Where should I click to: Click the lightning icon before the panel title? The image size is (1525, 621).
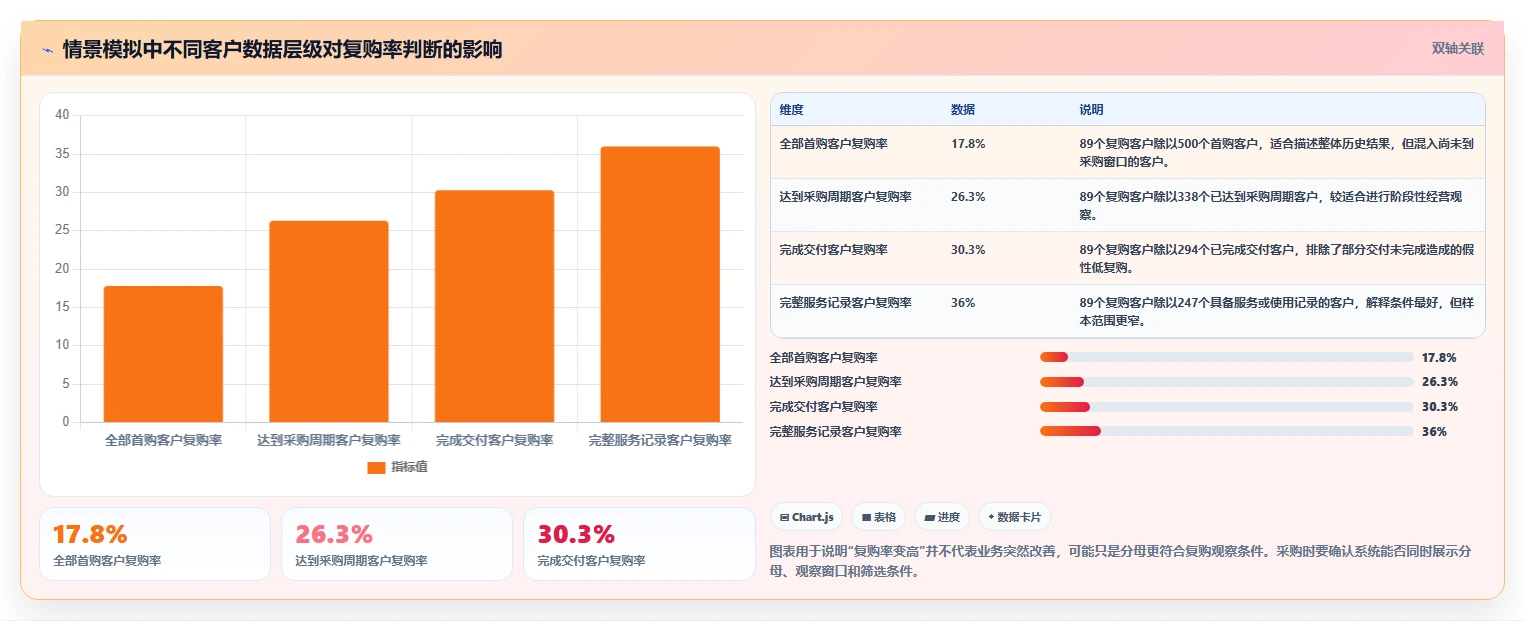(47, 50)
